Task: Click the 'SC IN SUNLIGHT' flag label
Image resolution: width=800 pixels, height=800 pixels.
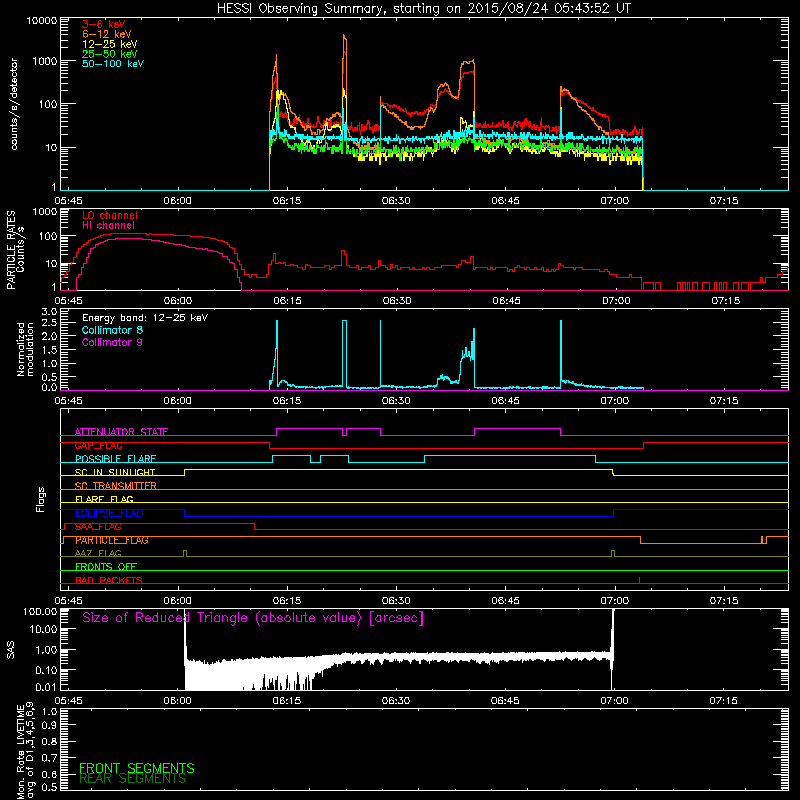Action: click(x=115, y=472)
